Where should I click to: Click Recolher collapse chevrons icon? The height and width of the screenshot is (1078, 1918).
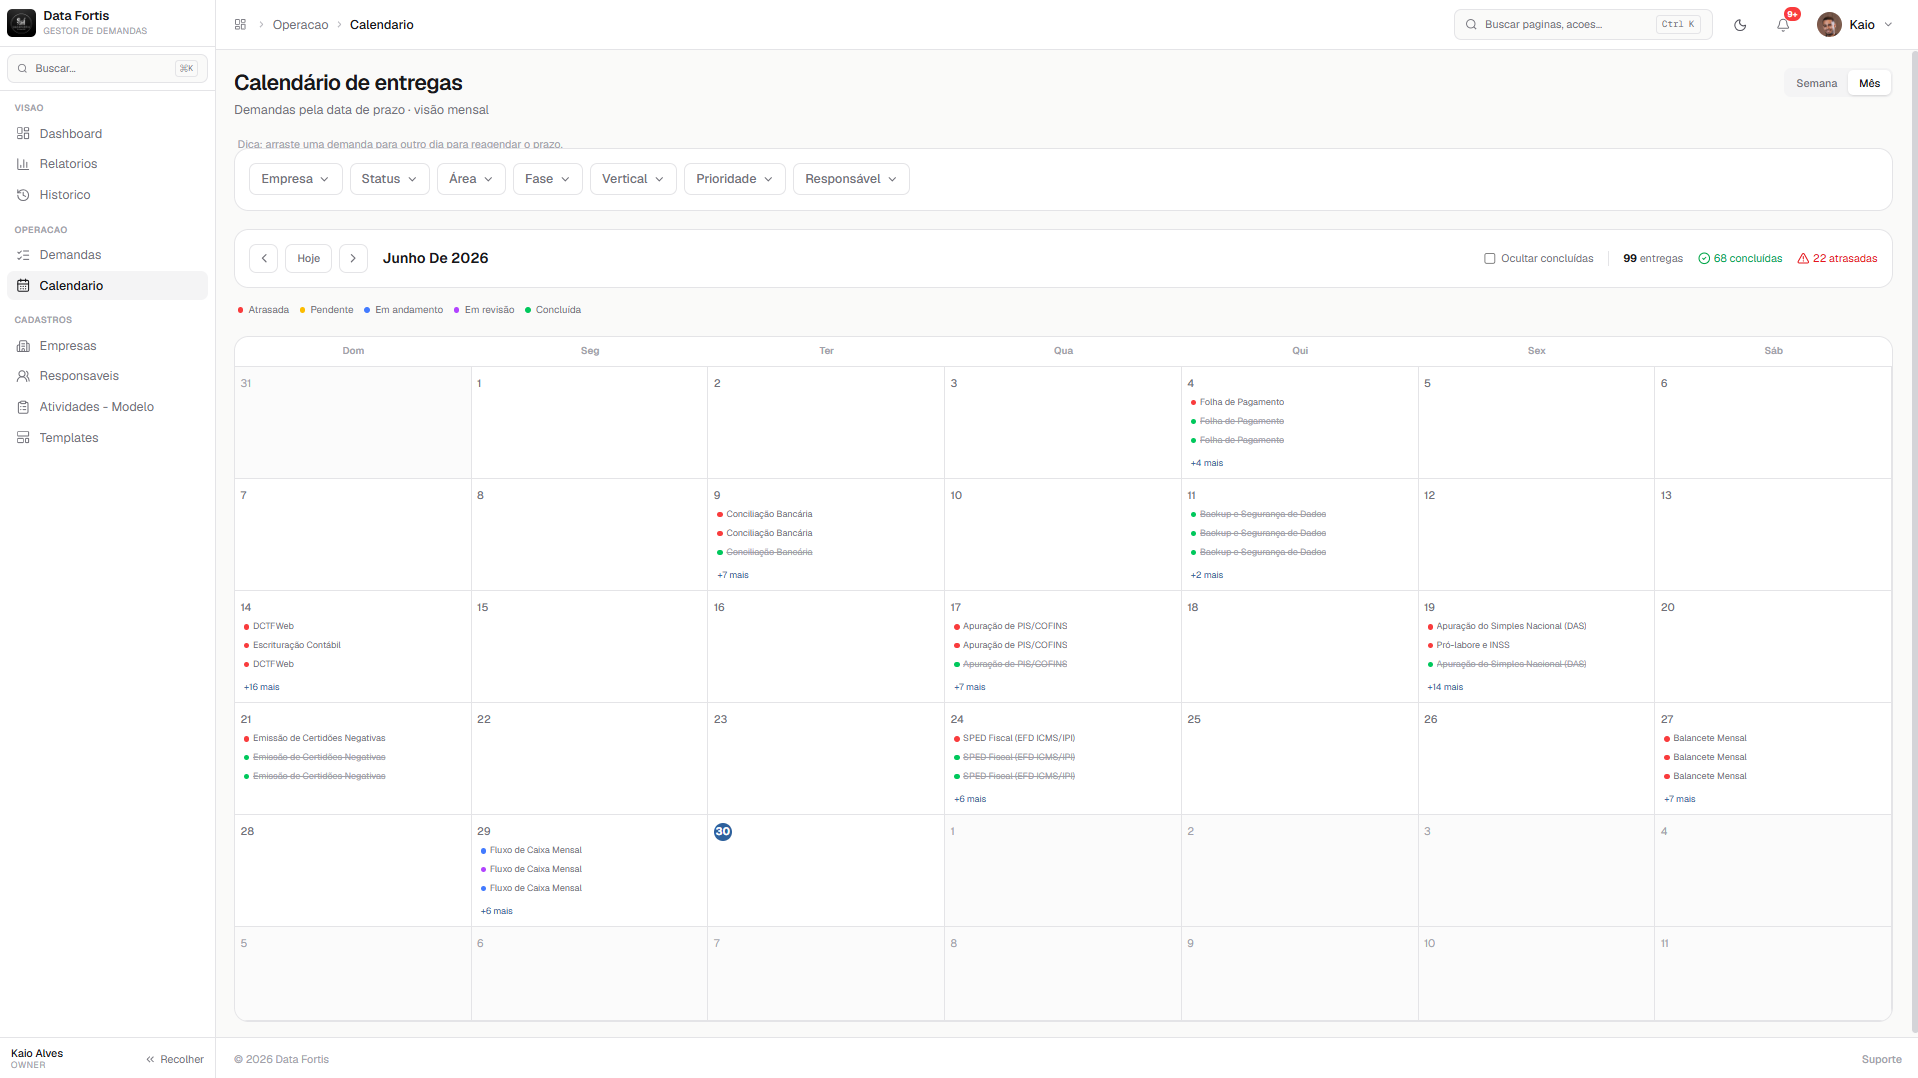150,1059
